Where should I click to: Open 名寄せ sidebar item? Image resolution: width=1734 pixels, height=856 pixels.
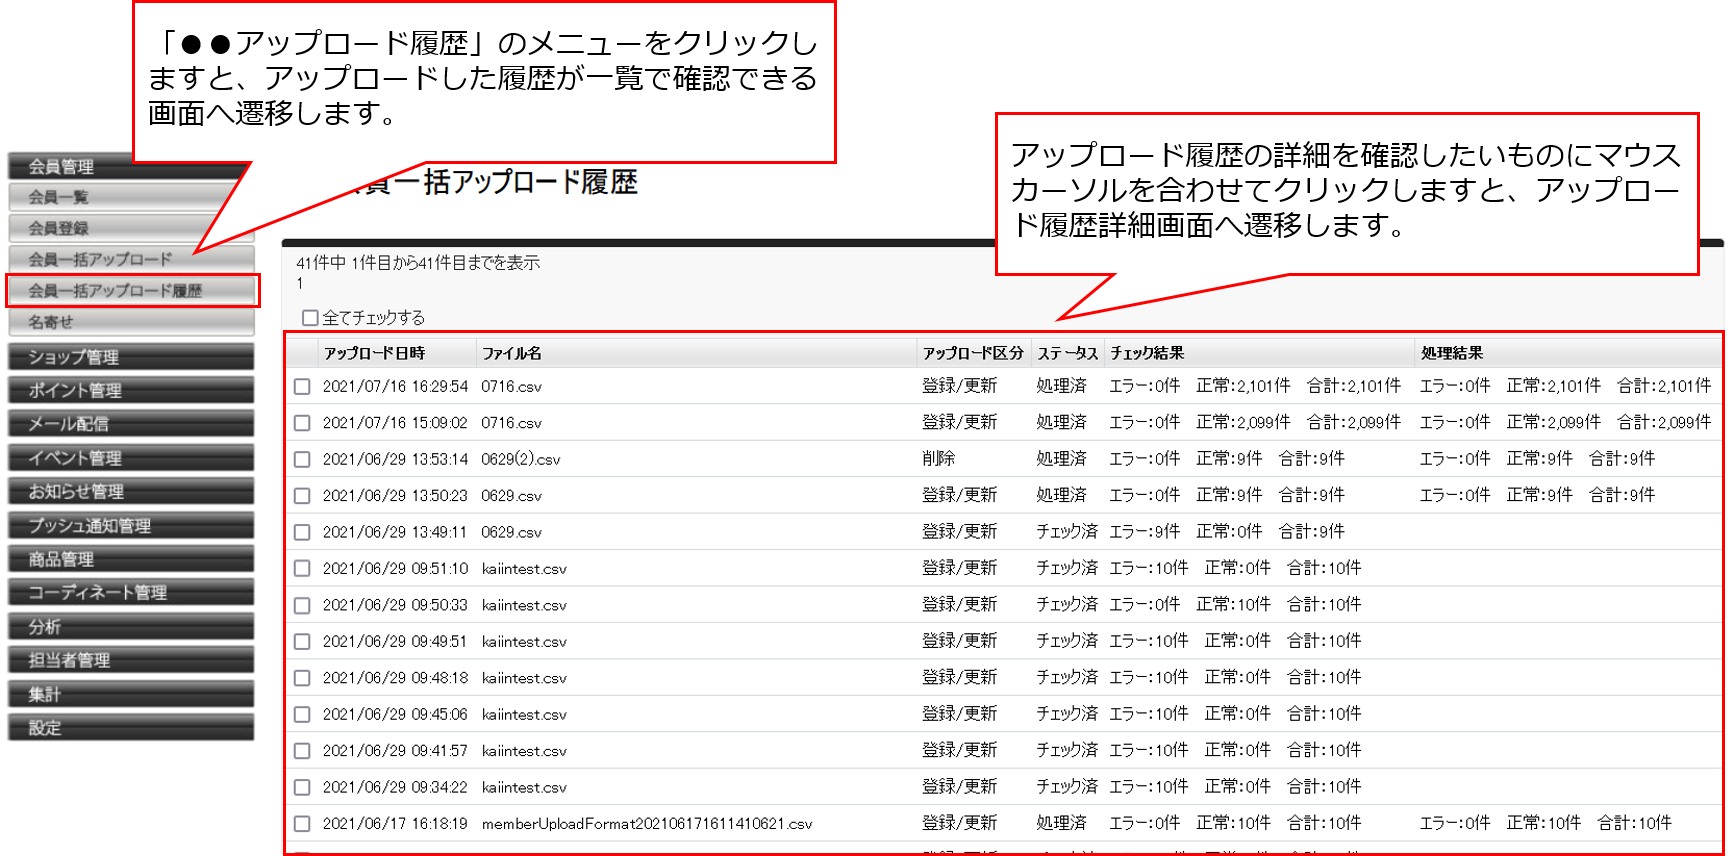[131, 322]
